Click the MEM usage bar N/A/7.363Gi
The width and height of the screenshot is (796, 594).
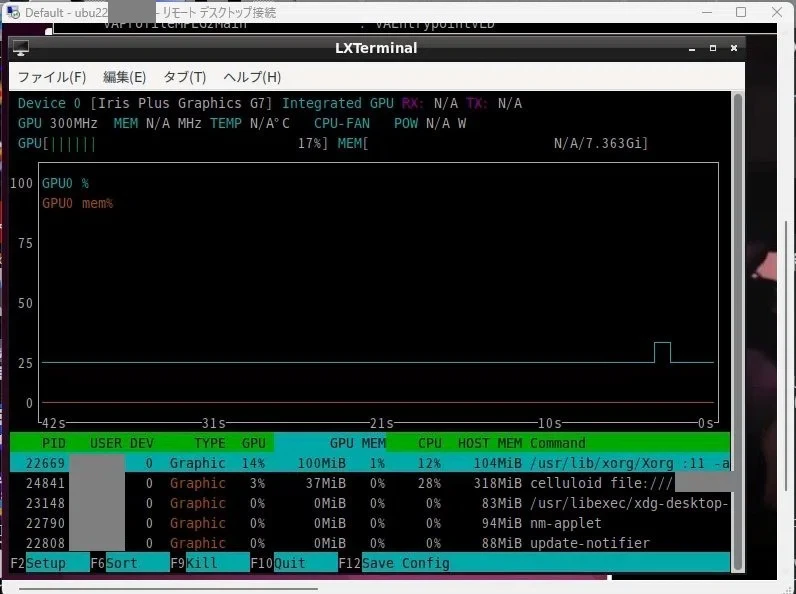coord(493,144)
